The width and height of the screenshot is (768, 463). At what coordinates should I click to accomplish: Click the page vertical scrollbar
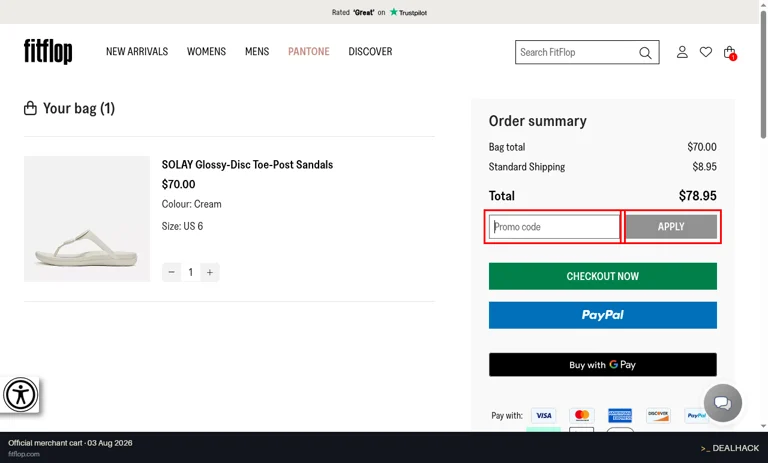763,73
